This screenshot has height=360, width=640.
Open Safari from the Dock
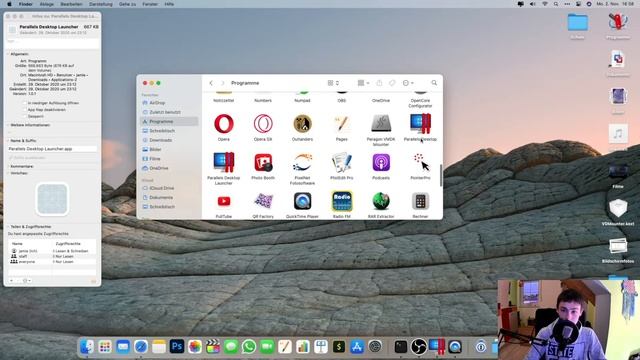(x=141, y=347)
